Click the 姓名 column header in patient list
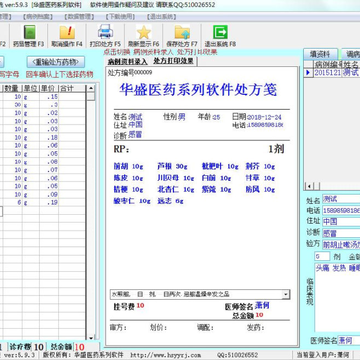The image size is (360, 360). [x=351, y=64]
